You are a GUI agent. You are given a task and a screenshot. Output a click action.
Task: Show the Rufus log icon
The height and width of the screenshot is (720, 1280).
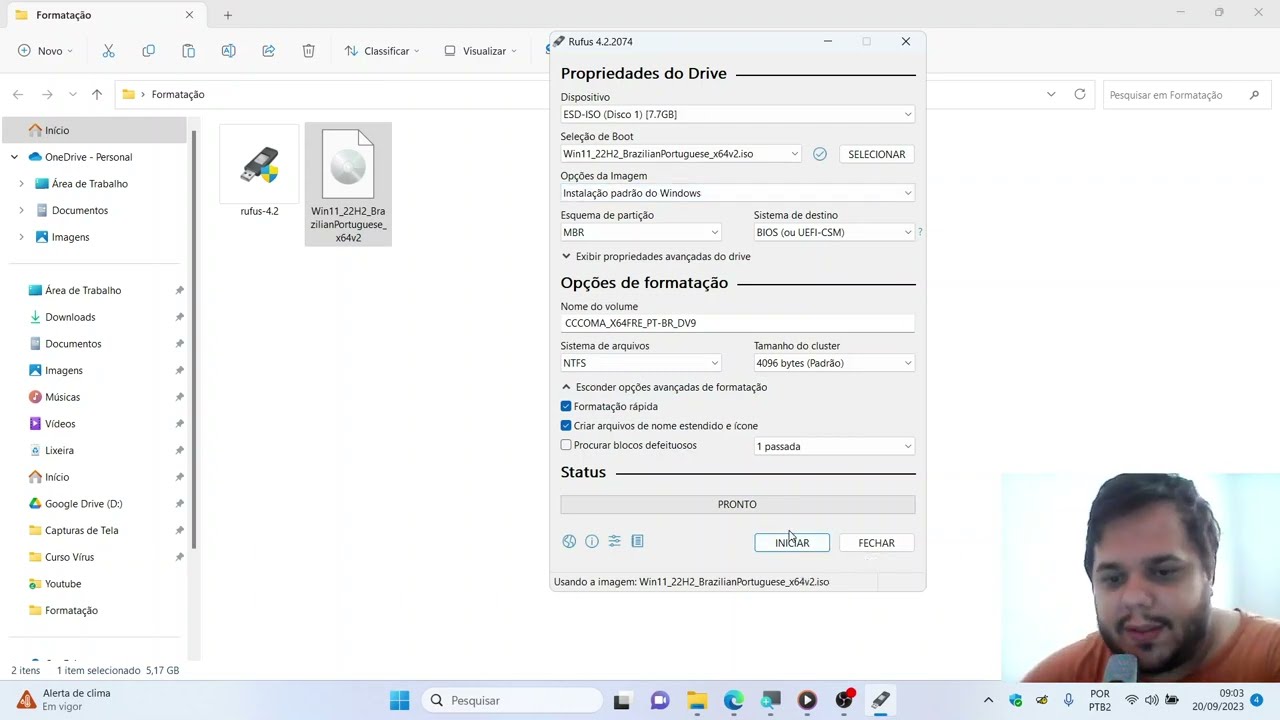tap(637, 541)
